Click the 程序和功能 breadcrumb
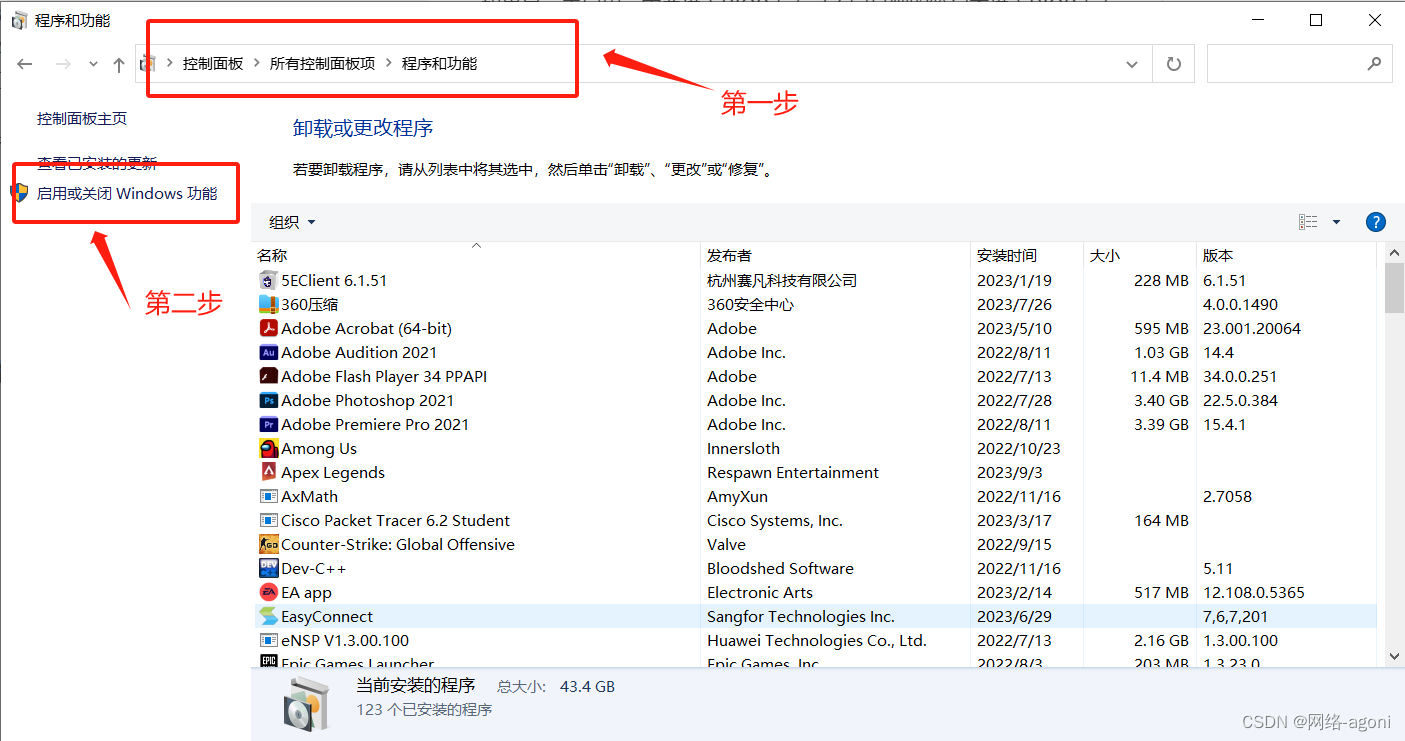 click(439, 63)
